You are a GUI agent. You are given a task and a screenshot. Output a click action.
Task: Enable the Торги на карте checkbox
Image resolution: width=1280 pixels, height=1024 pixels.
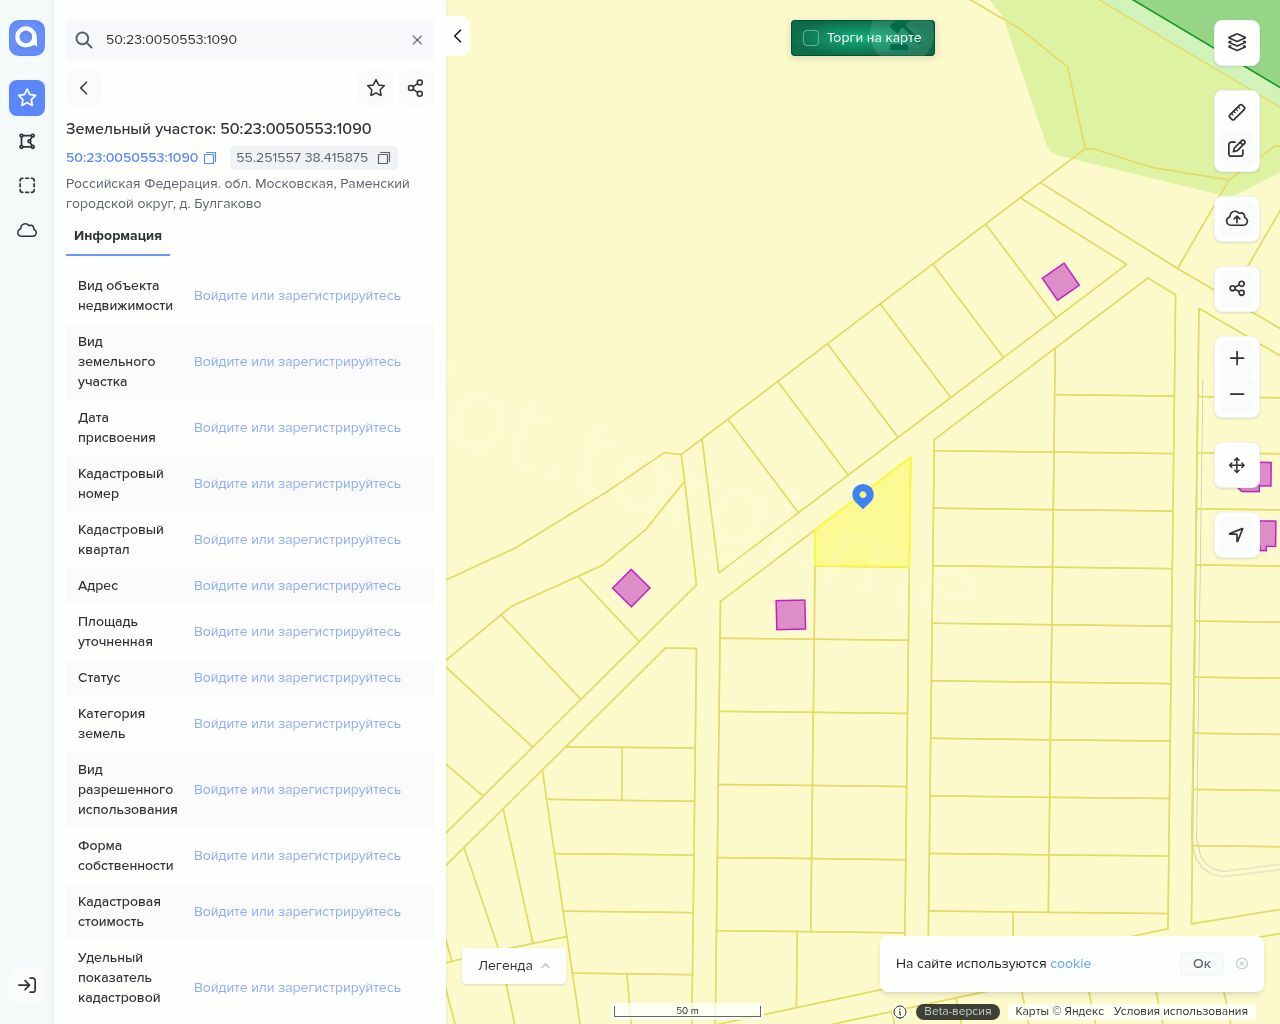tap(811, 38)
